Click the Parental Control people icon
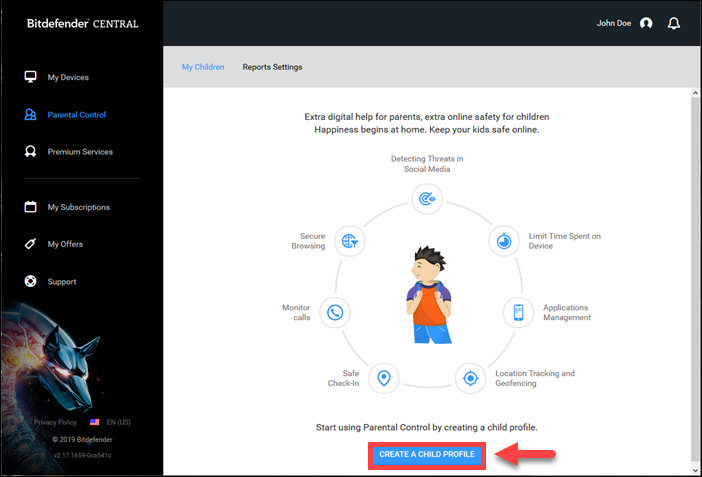Image resolution: width=702 pixels, height=477 pixels. pyautogui.click(x=30, y=115)
